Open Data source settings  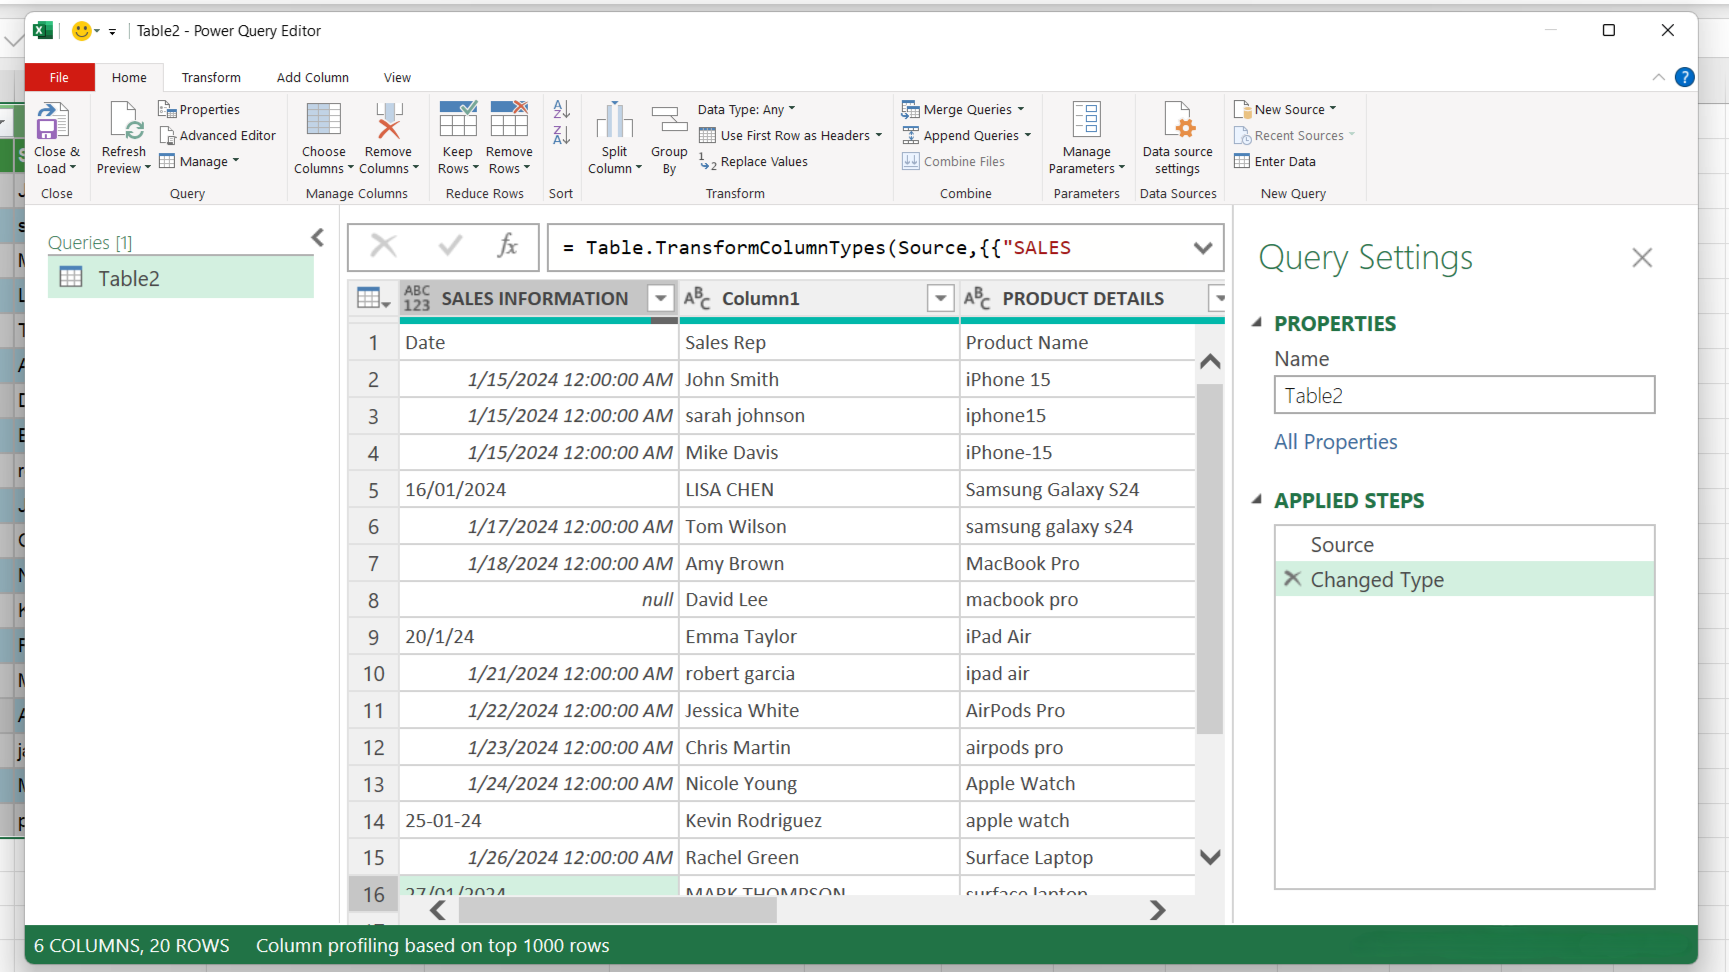[x=1177, y=137]
